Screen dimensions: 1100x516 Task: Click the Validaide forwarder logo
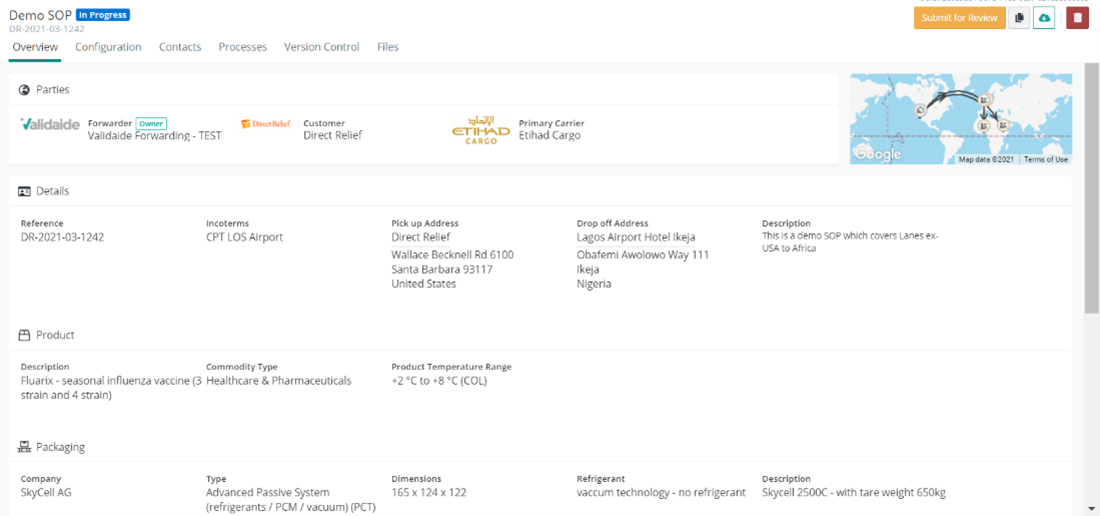tap(50, 125)
